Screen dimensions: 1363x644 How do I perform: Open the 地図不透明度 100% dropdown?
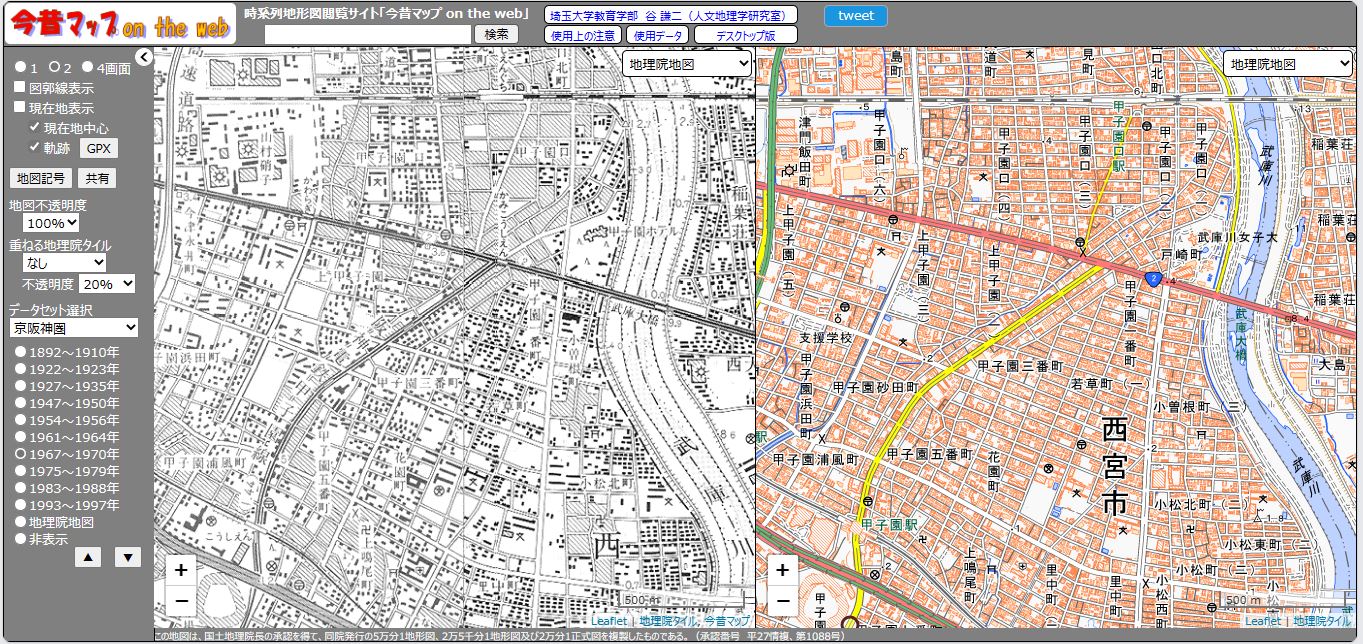point(51,223)
